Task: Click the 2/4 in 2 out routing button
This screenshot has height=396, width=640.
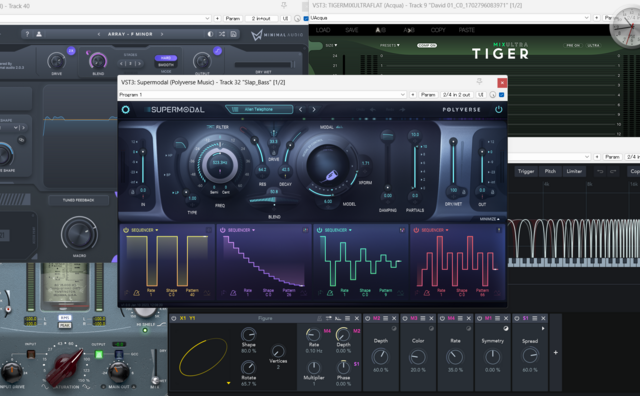Action: tap(457, 95)
